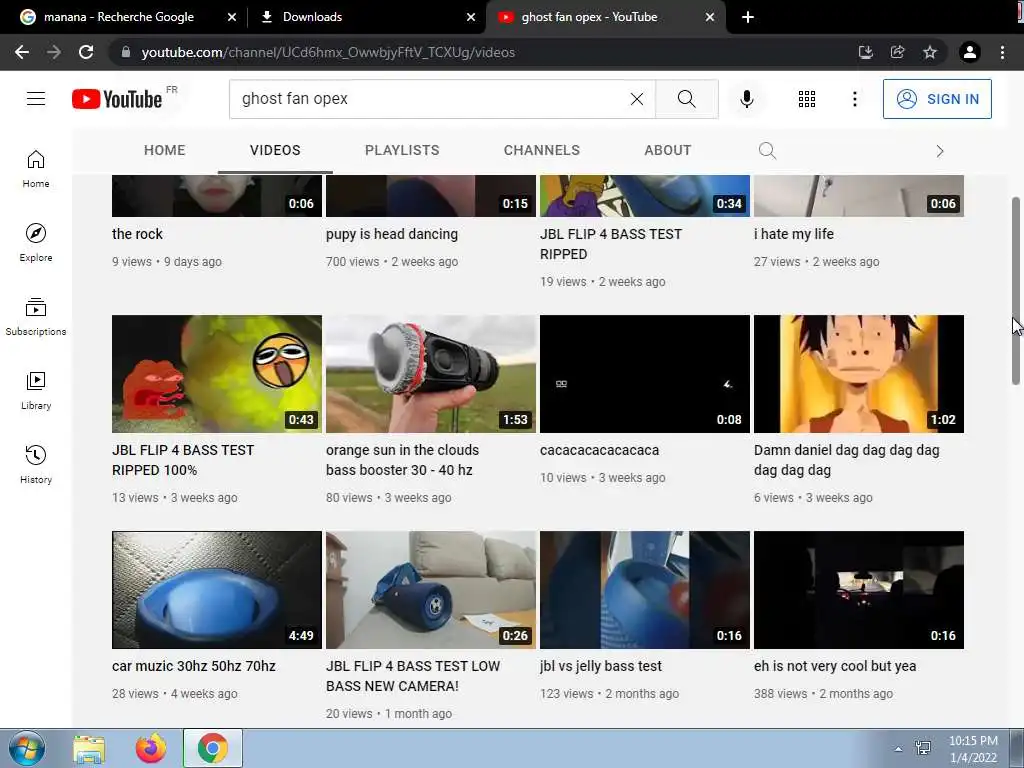
Task: Go back with browser back arrow
Action: (x=22, y=52)
